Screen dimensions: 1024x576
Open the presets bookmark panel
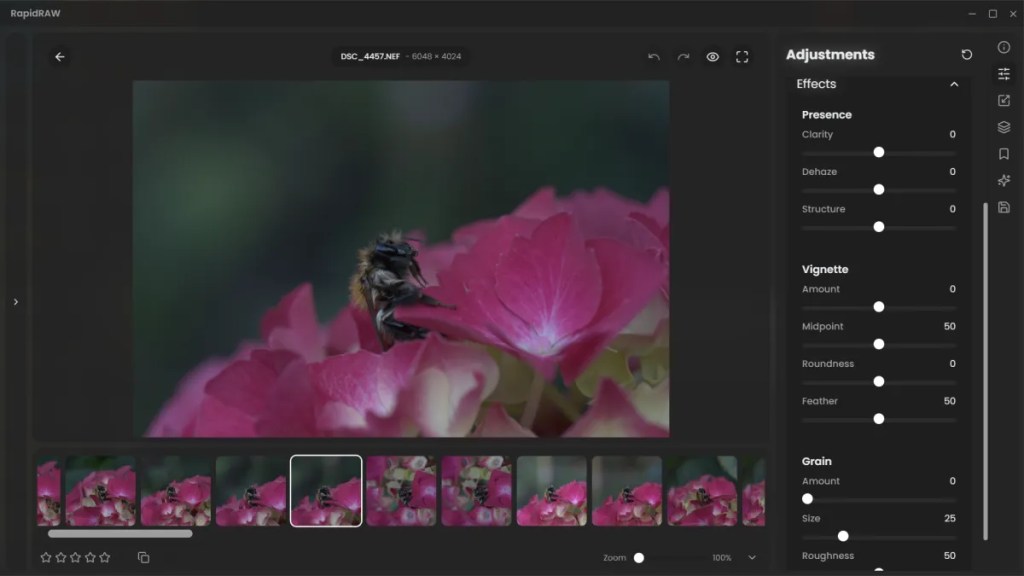1004,154
